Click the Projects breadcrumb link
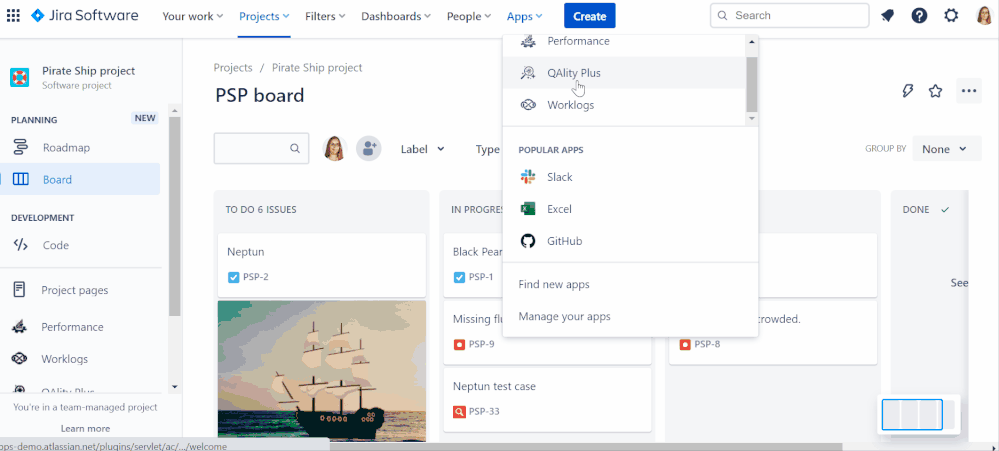Screen dimensions: 999x451 (233, 68)
